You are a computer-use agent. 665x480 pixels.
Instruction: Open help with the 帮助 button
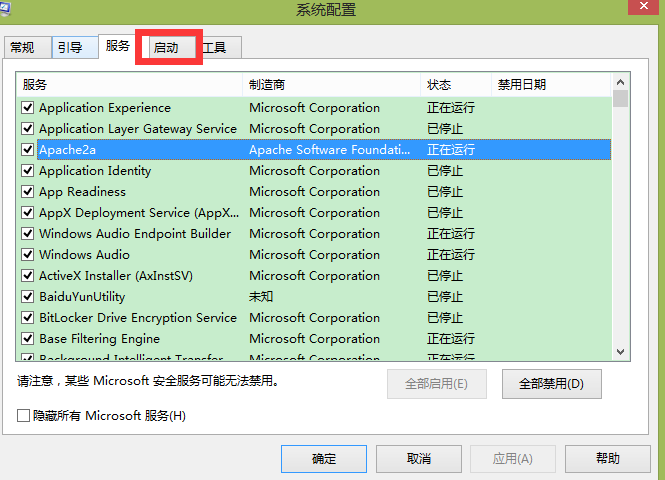[607, 459]
